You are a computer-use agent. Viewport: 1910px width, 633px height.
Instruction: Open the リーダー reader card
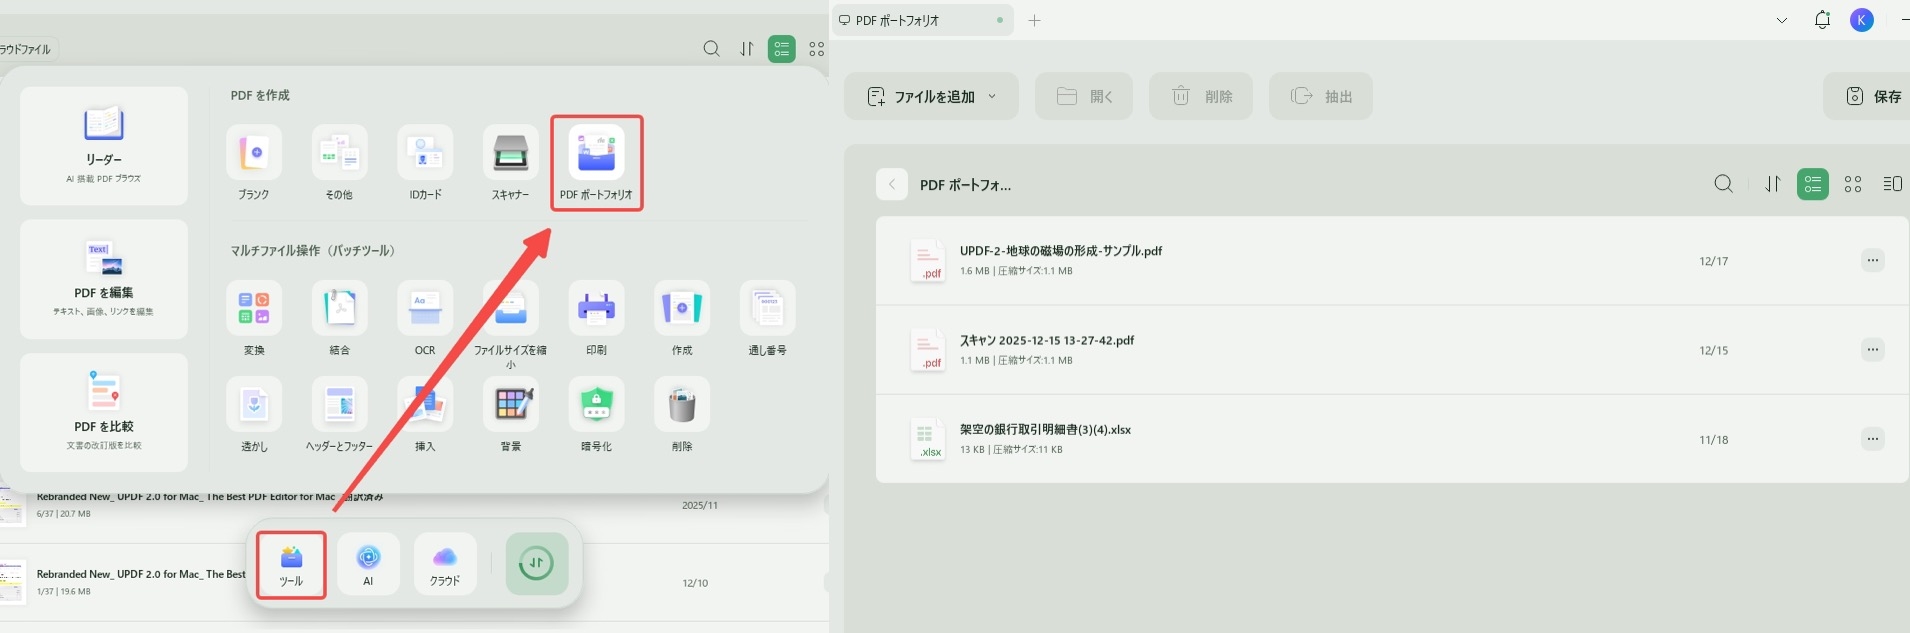(104, 146)
